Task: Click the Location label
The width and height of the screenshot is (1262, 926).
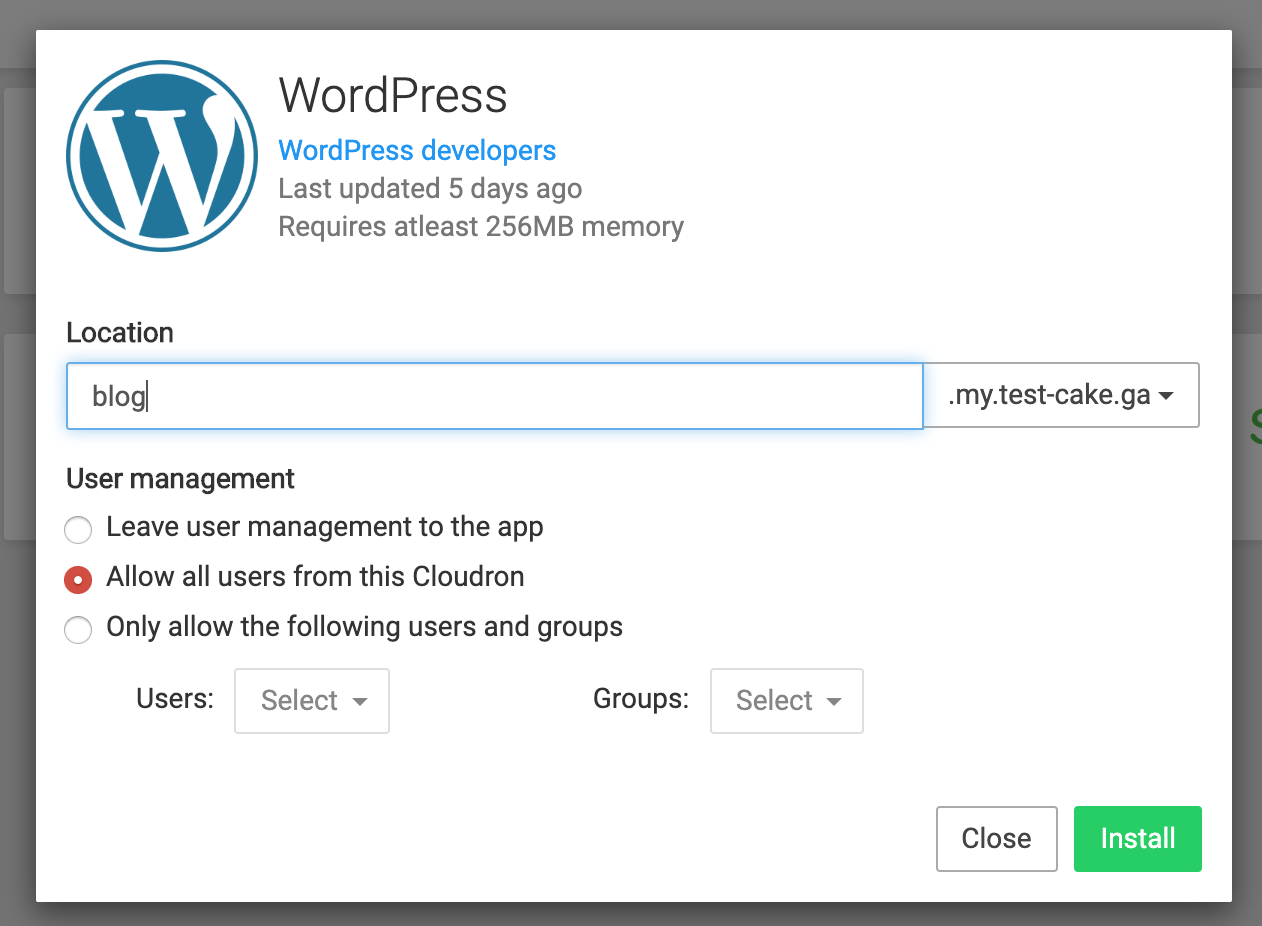Action: tap(120, 333)
